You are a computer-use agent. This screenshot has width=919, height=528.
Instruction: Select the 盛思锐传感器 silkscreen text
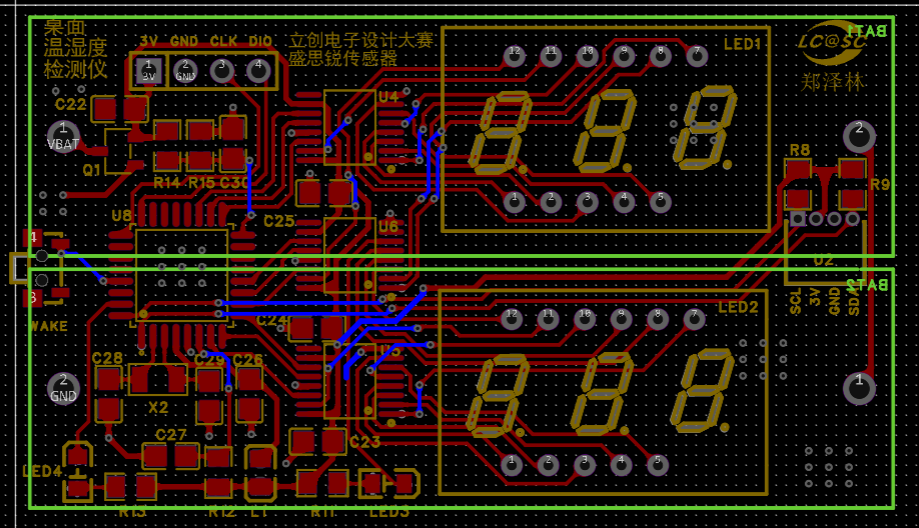[343, 58]
